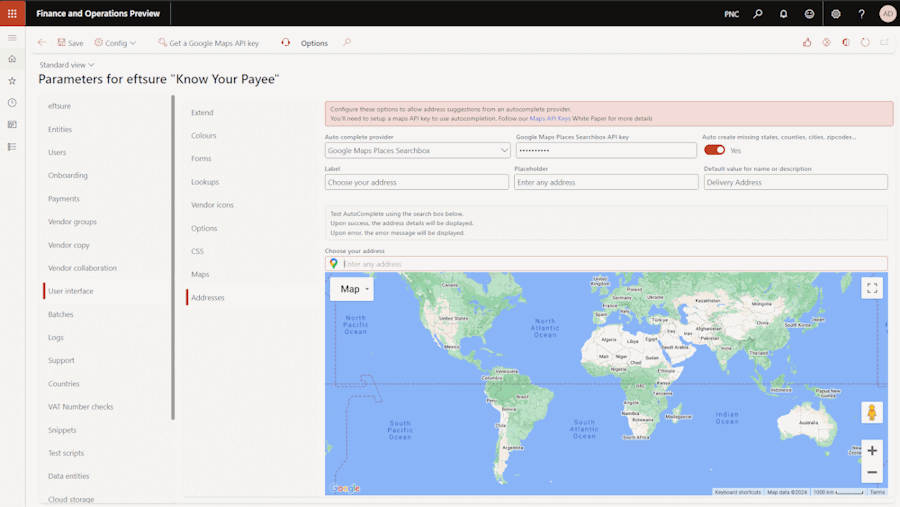
Task: Select the Extend tab
Action: tap(202, 113)
